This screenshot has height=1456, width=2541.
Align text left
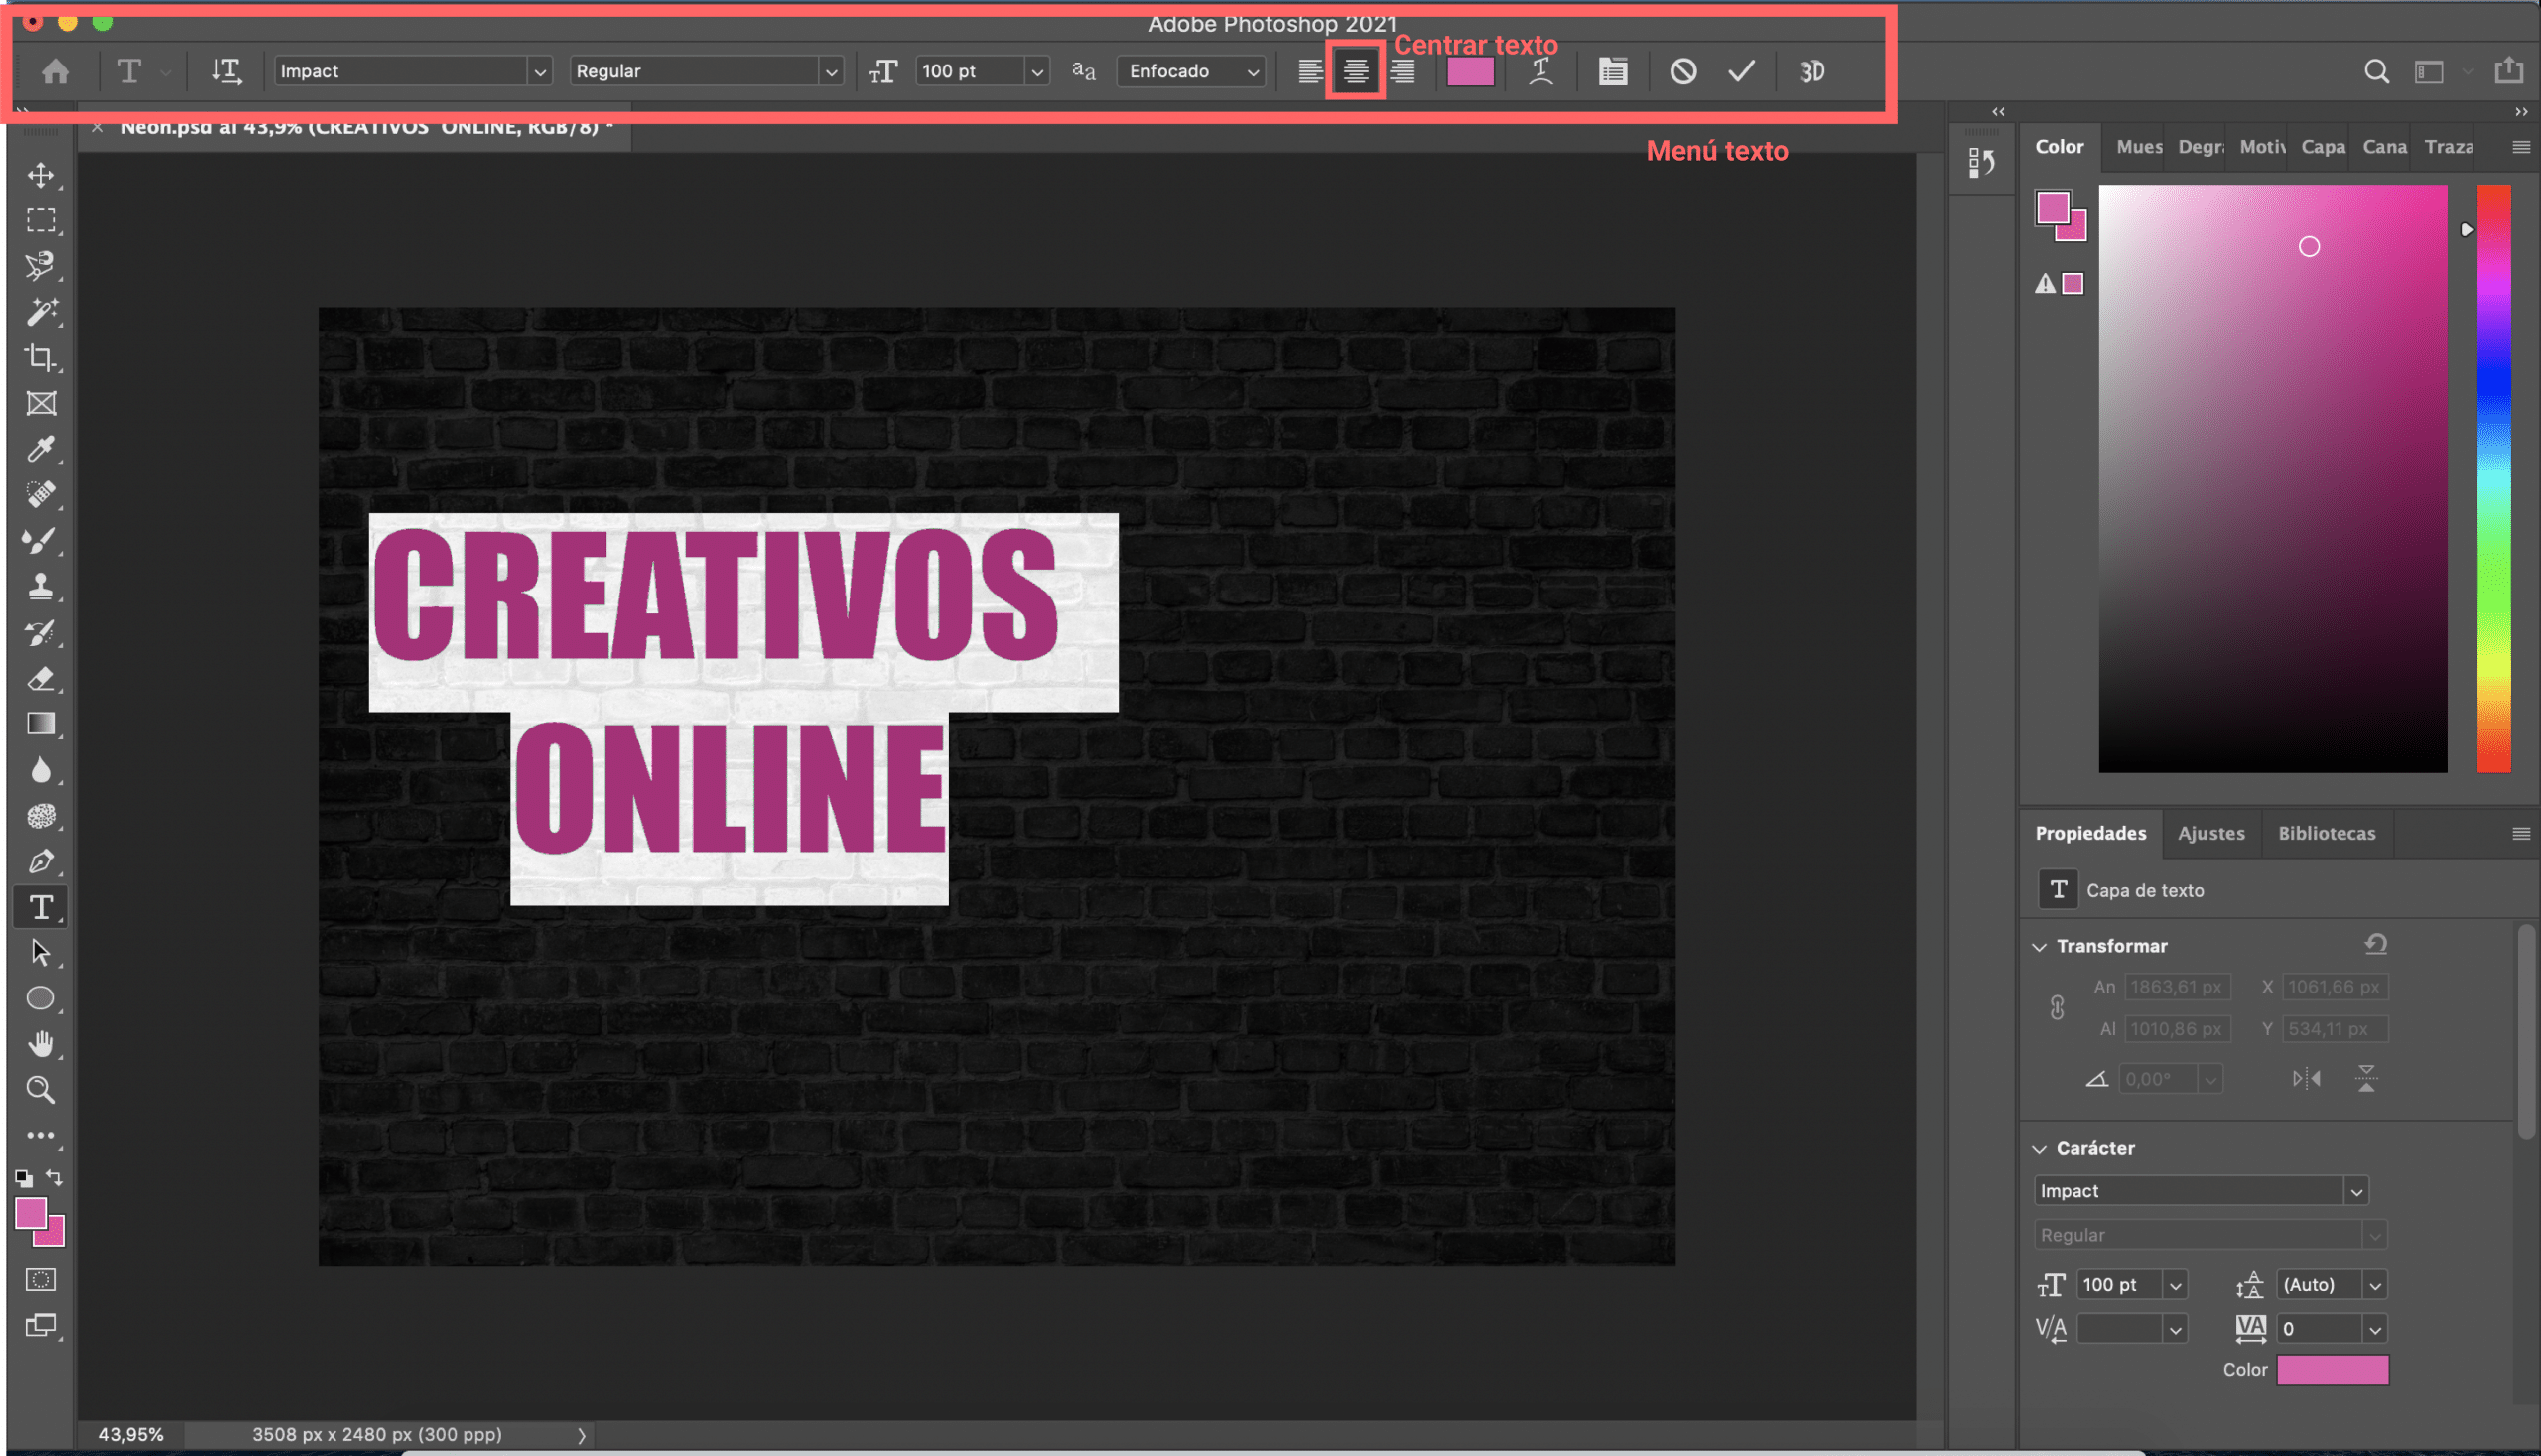click(x=1310, y=71)
